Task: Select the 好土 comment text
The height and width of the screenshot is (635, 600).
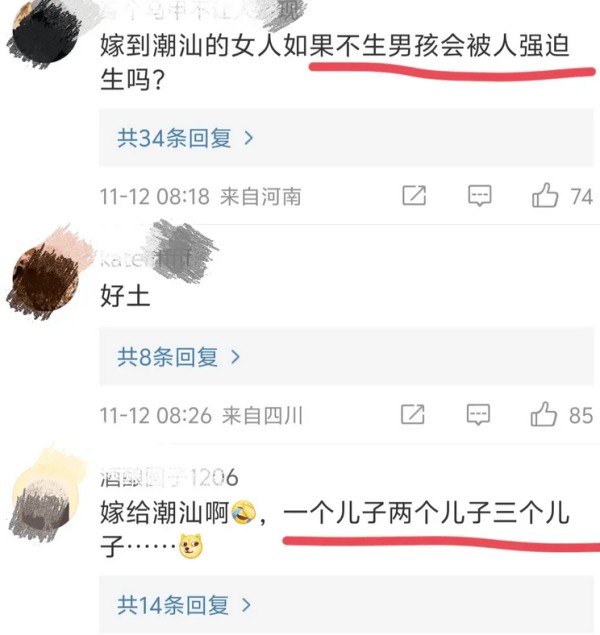Action: click(x=125, y=296)
